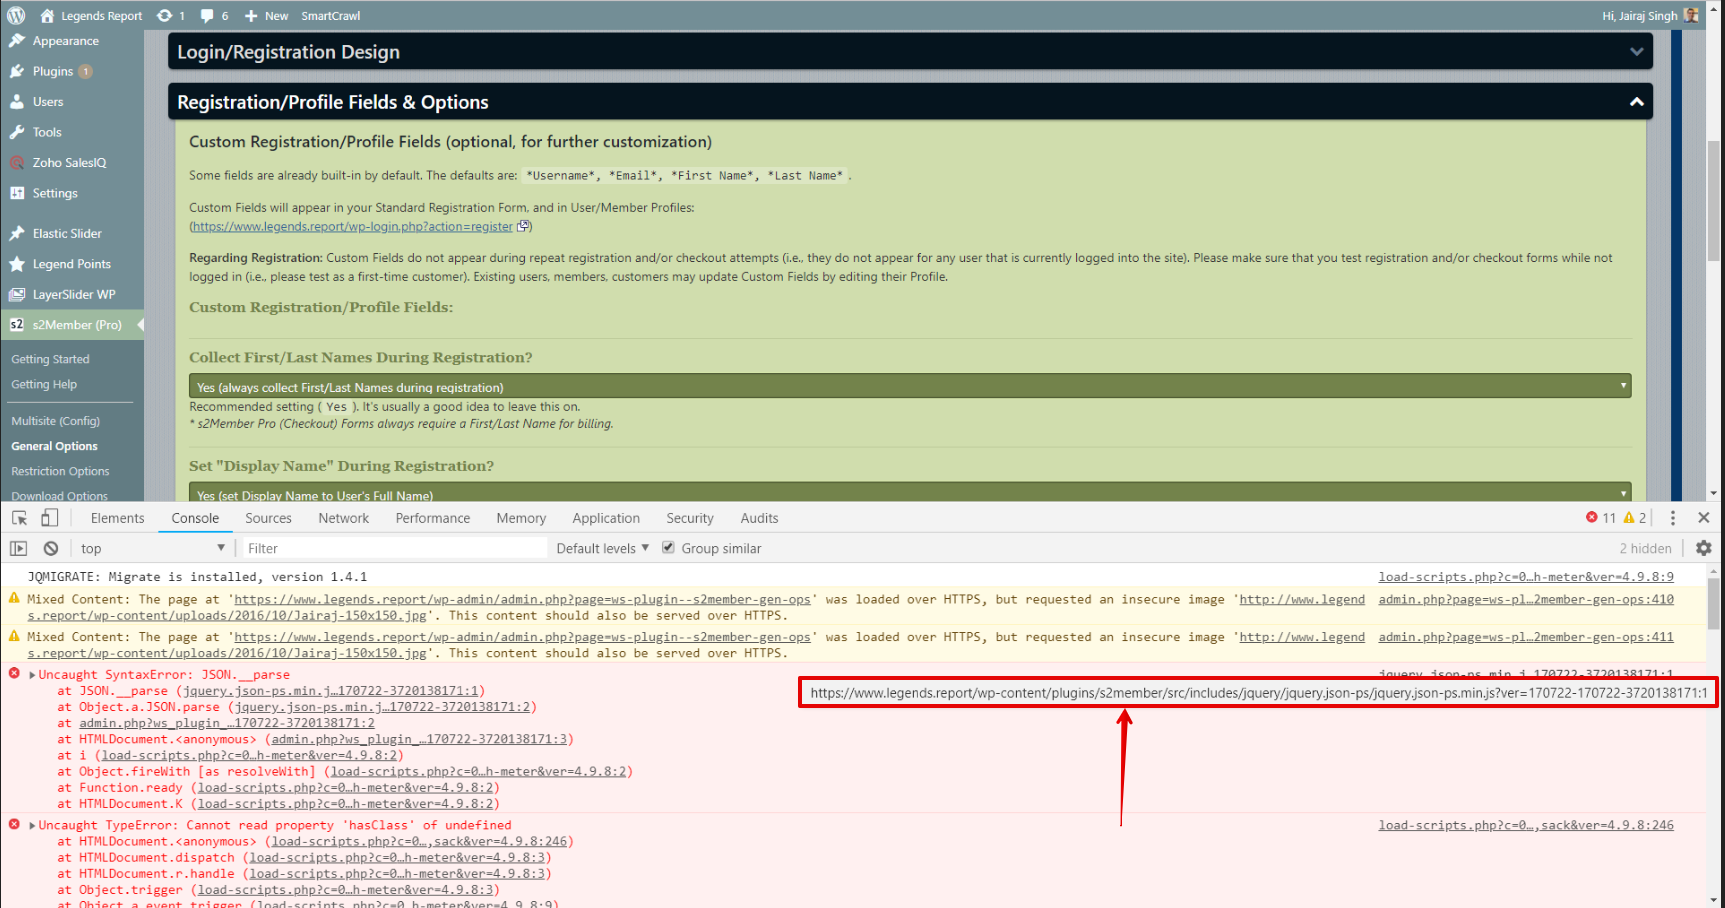
Task: Click the 2 hidden messages label
Action: tap(1645, 548)
